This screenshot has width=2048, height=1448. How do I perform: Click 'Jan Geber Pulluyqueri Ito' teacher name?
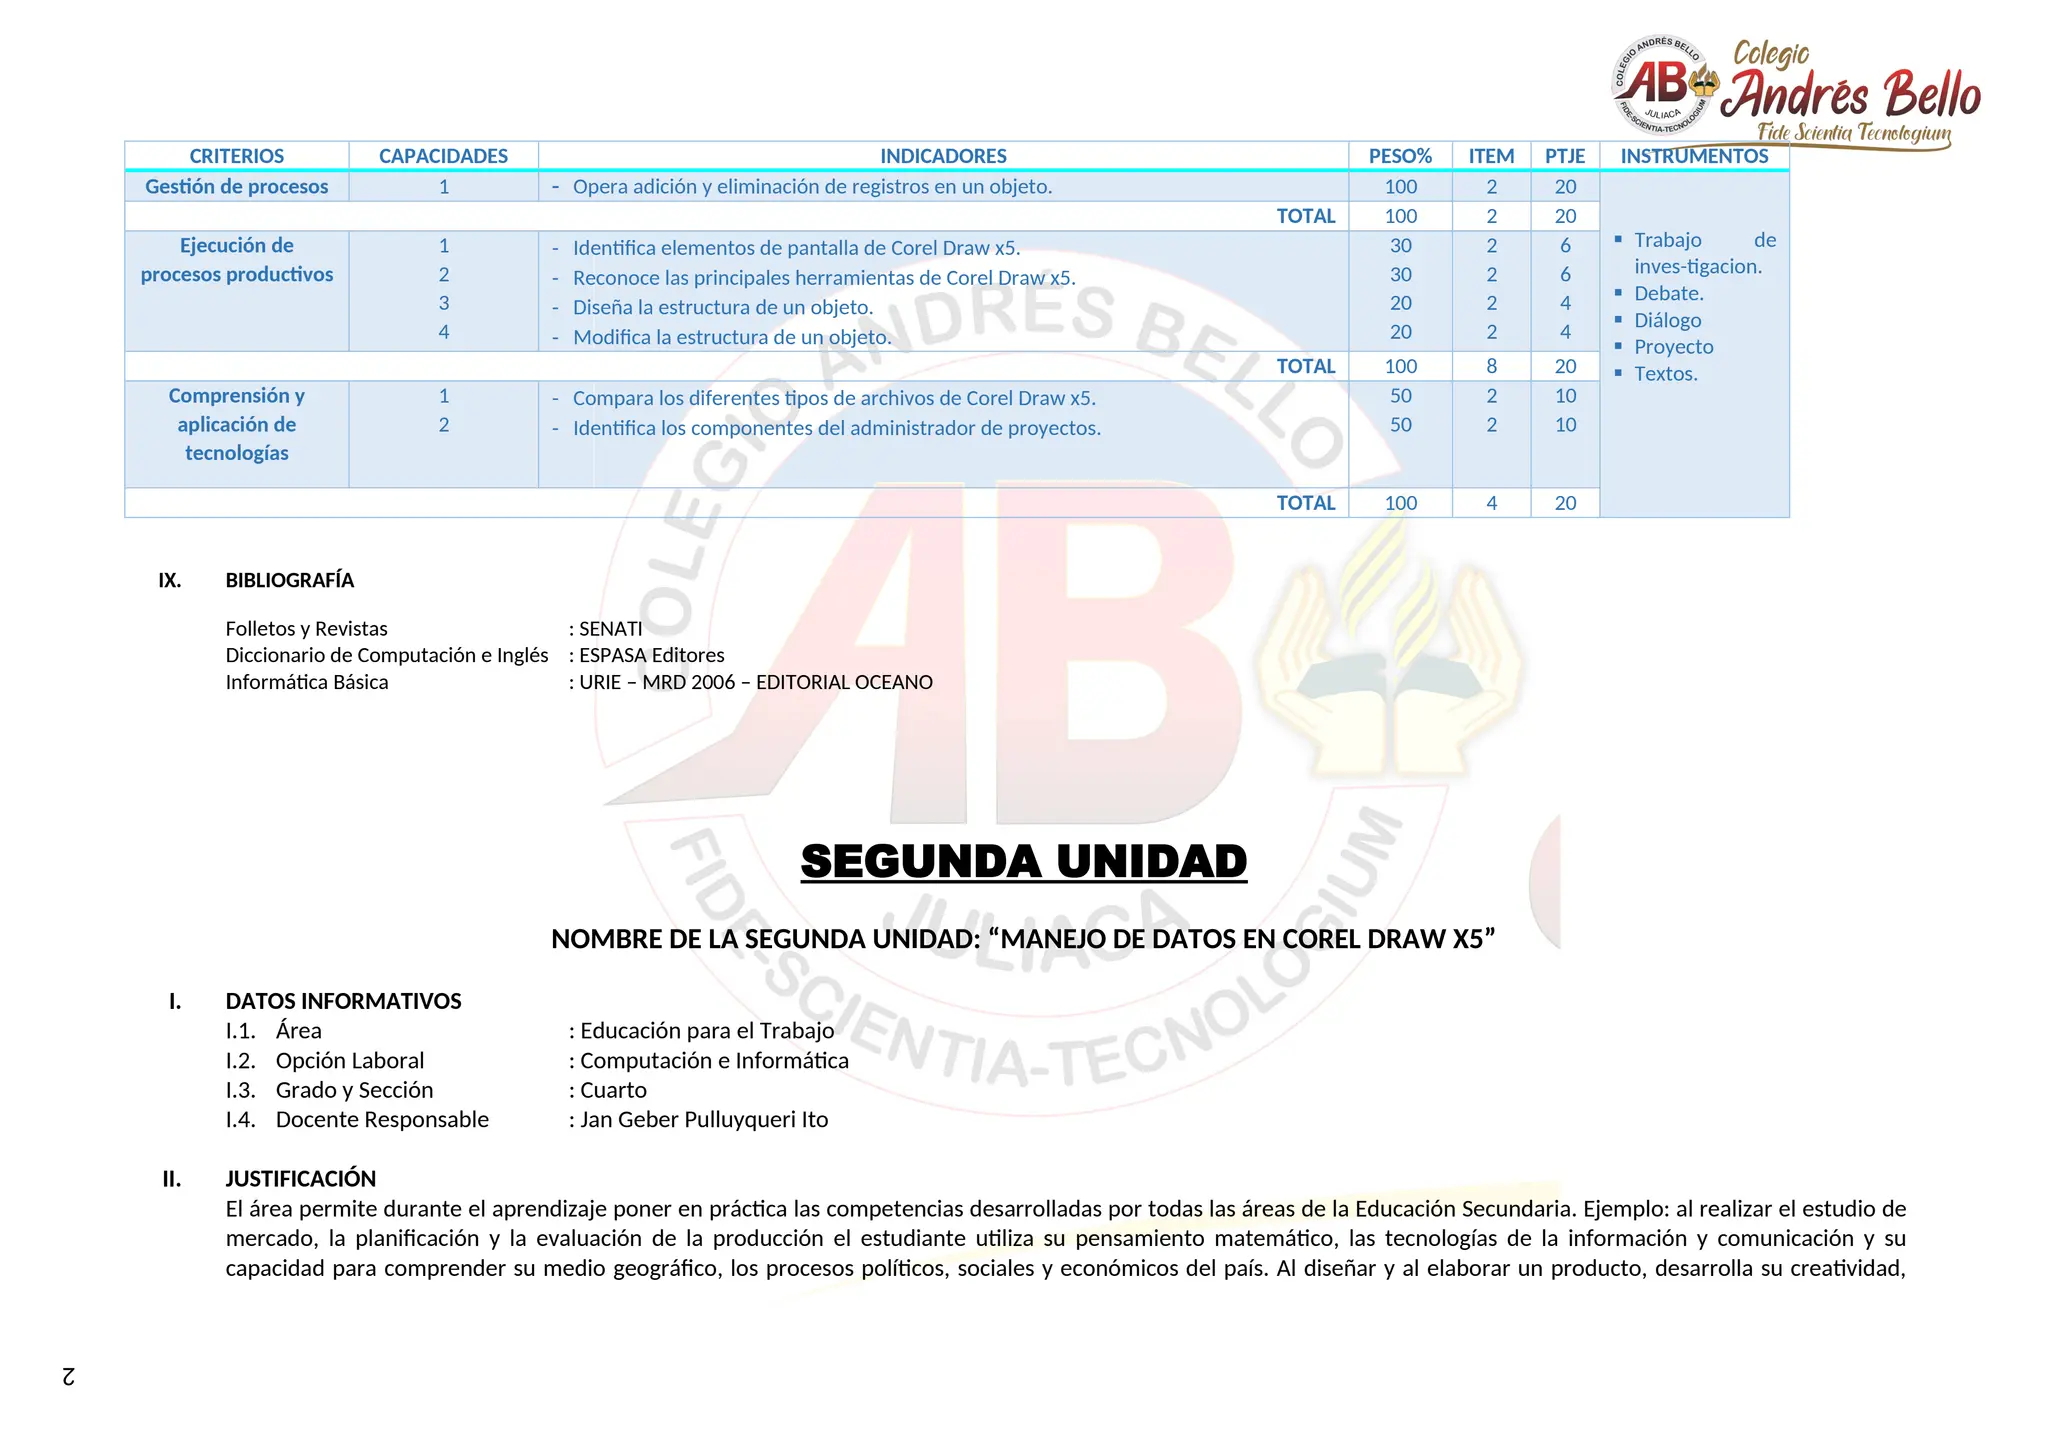point(704,1120)
